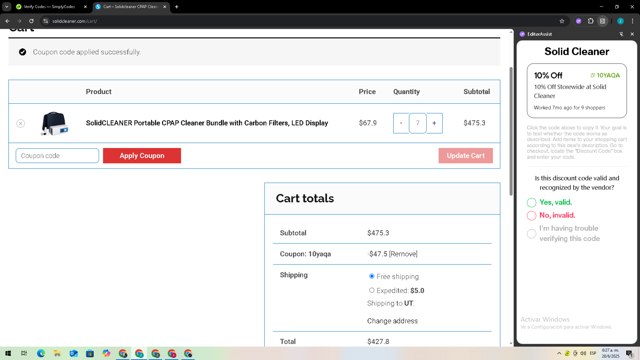Screen dimensions: 640x360
Task: Open the SolidCLEANER Portable CPAP Cleaner Bundle link
Action: (207, 123)
